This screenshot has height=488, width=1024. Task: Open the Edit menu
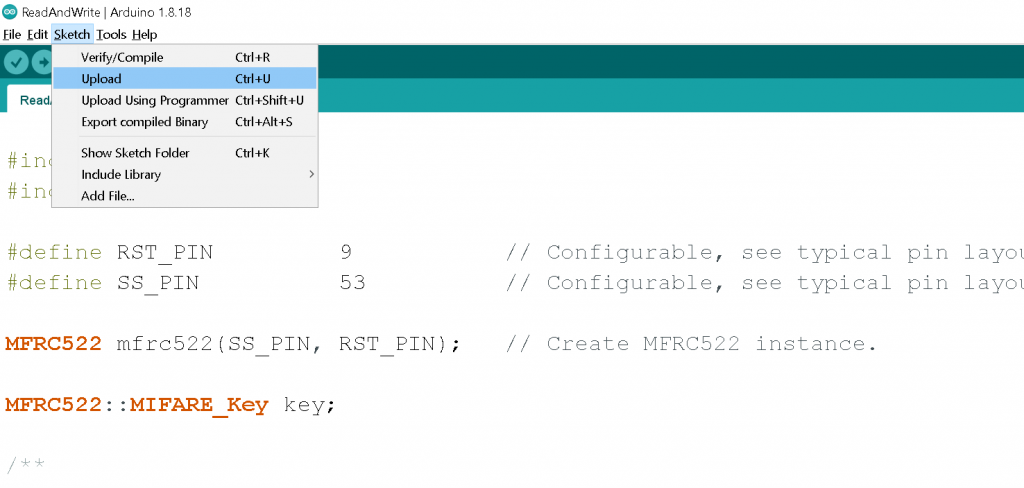(x=38, y=34)
